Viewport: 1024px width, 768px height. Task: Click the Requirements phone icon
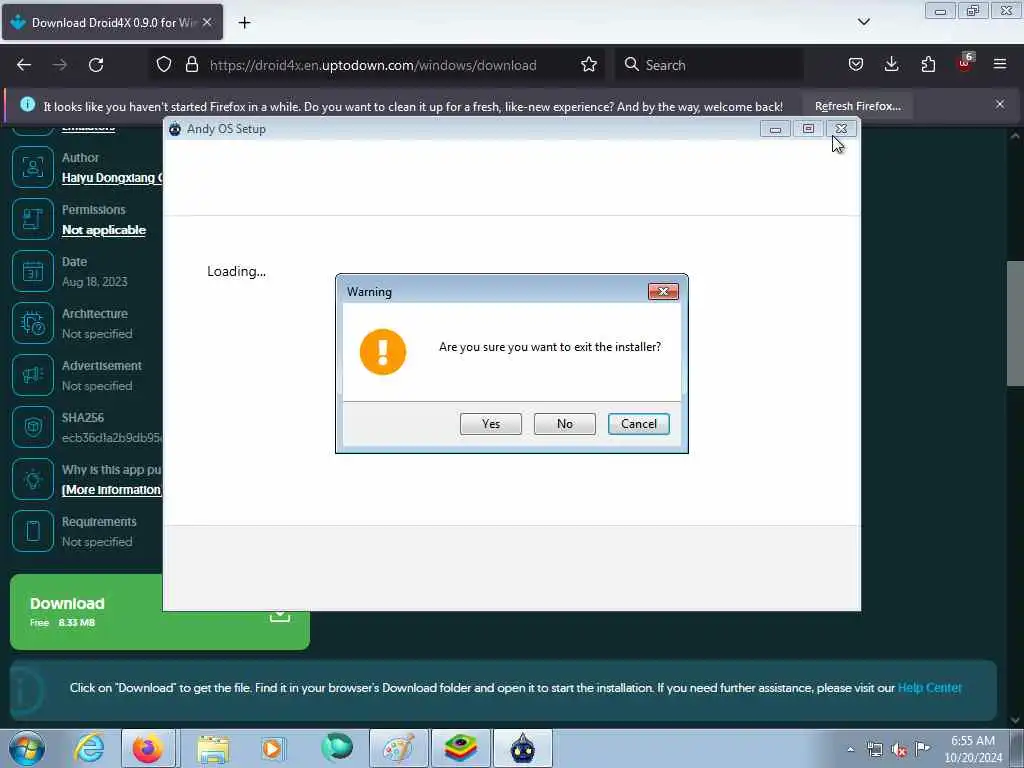[33, 531]
